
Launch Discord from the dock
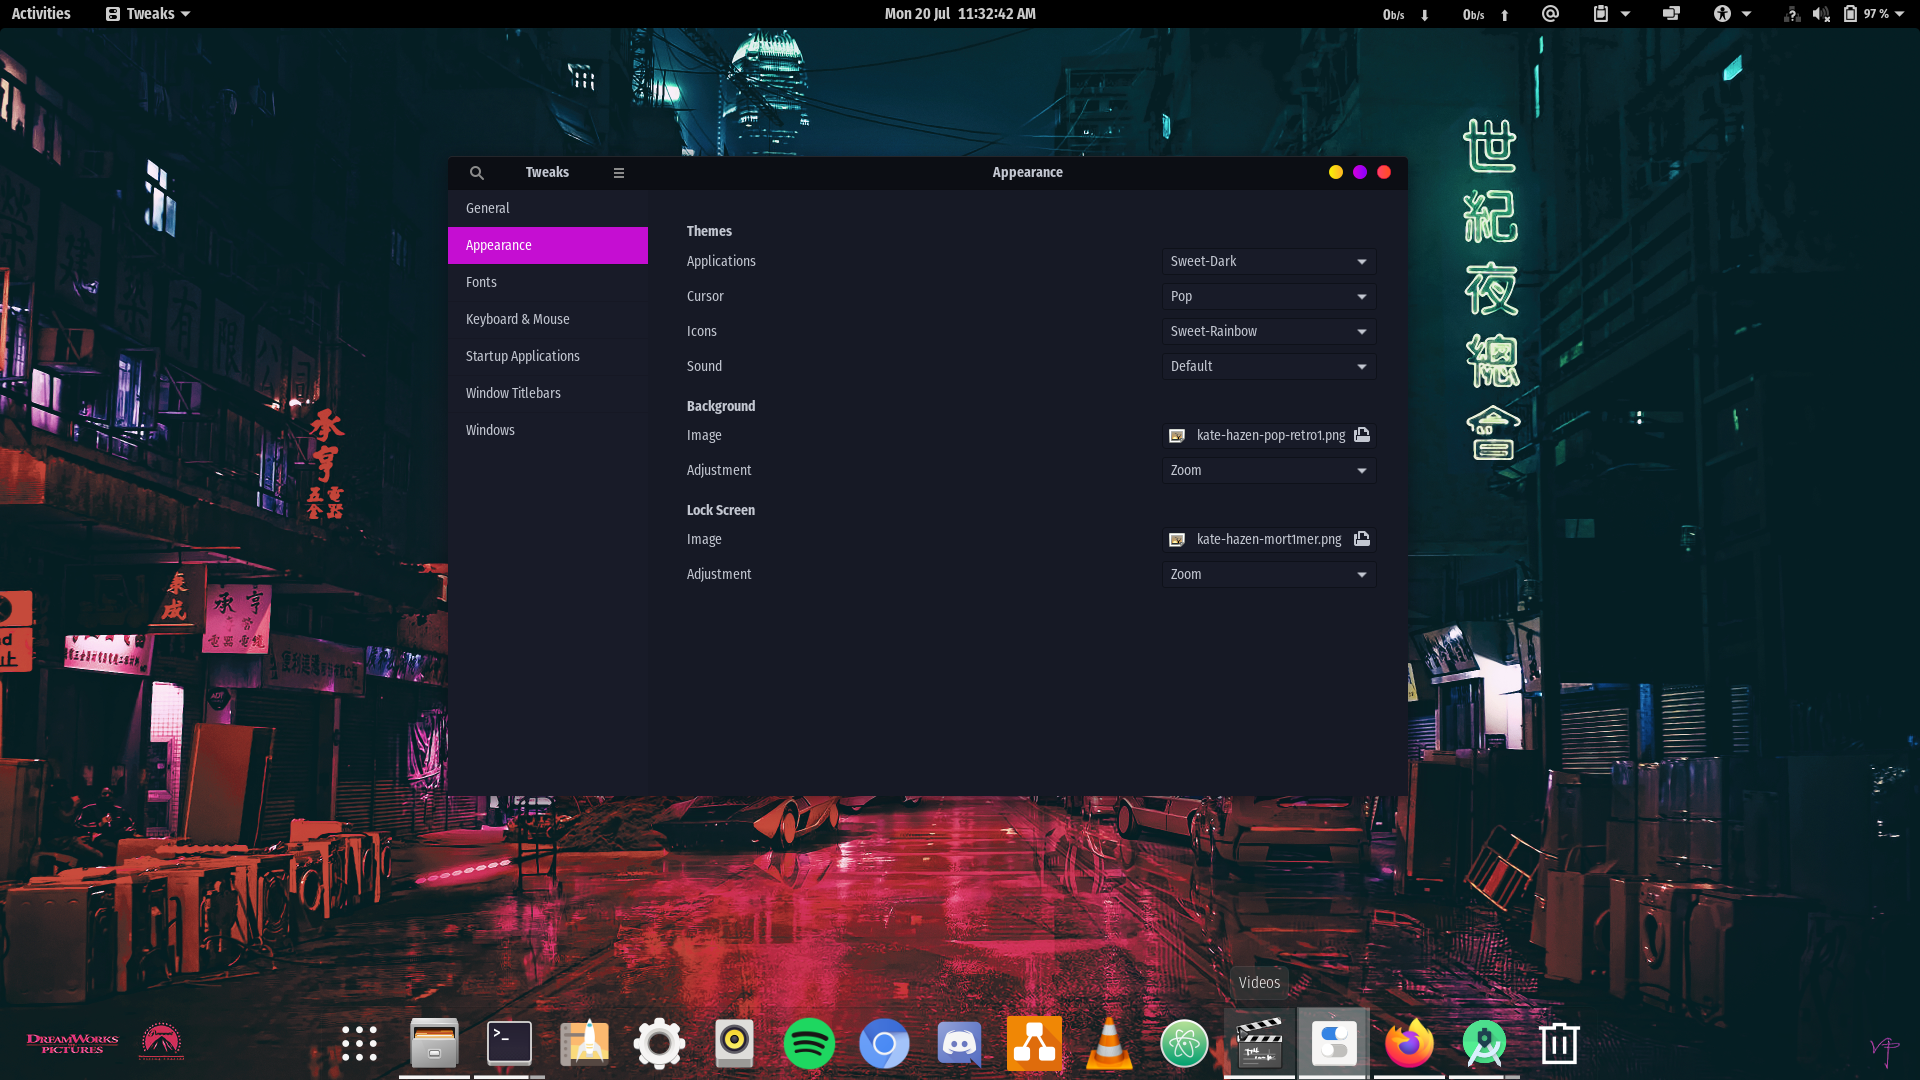click(x=959, y=1044)
